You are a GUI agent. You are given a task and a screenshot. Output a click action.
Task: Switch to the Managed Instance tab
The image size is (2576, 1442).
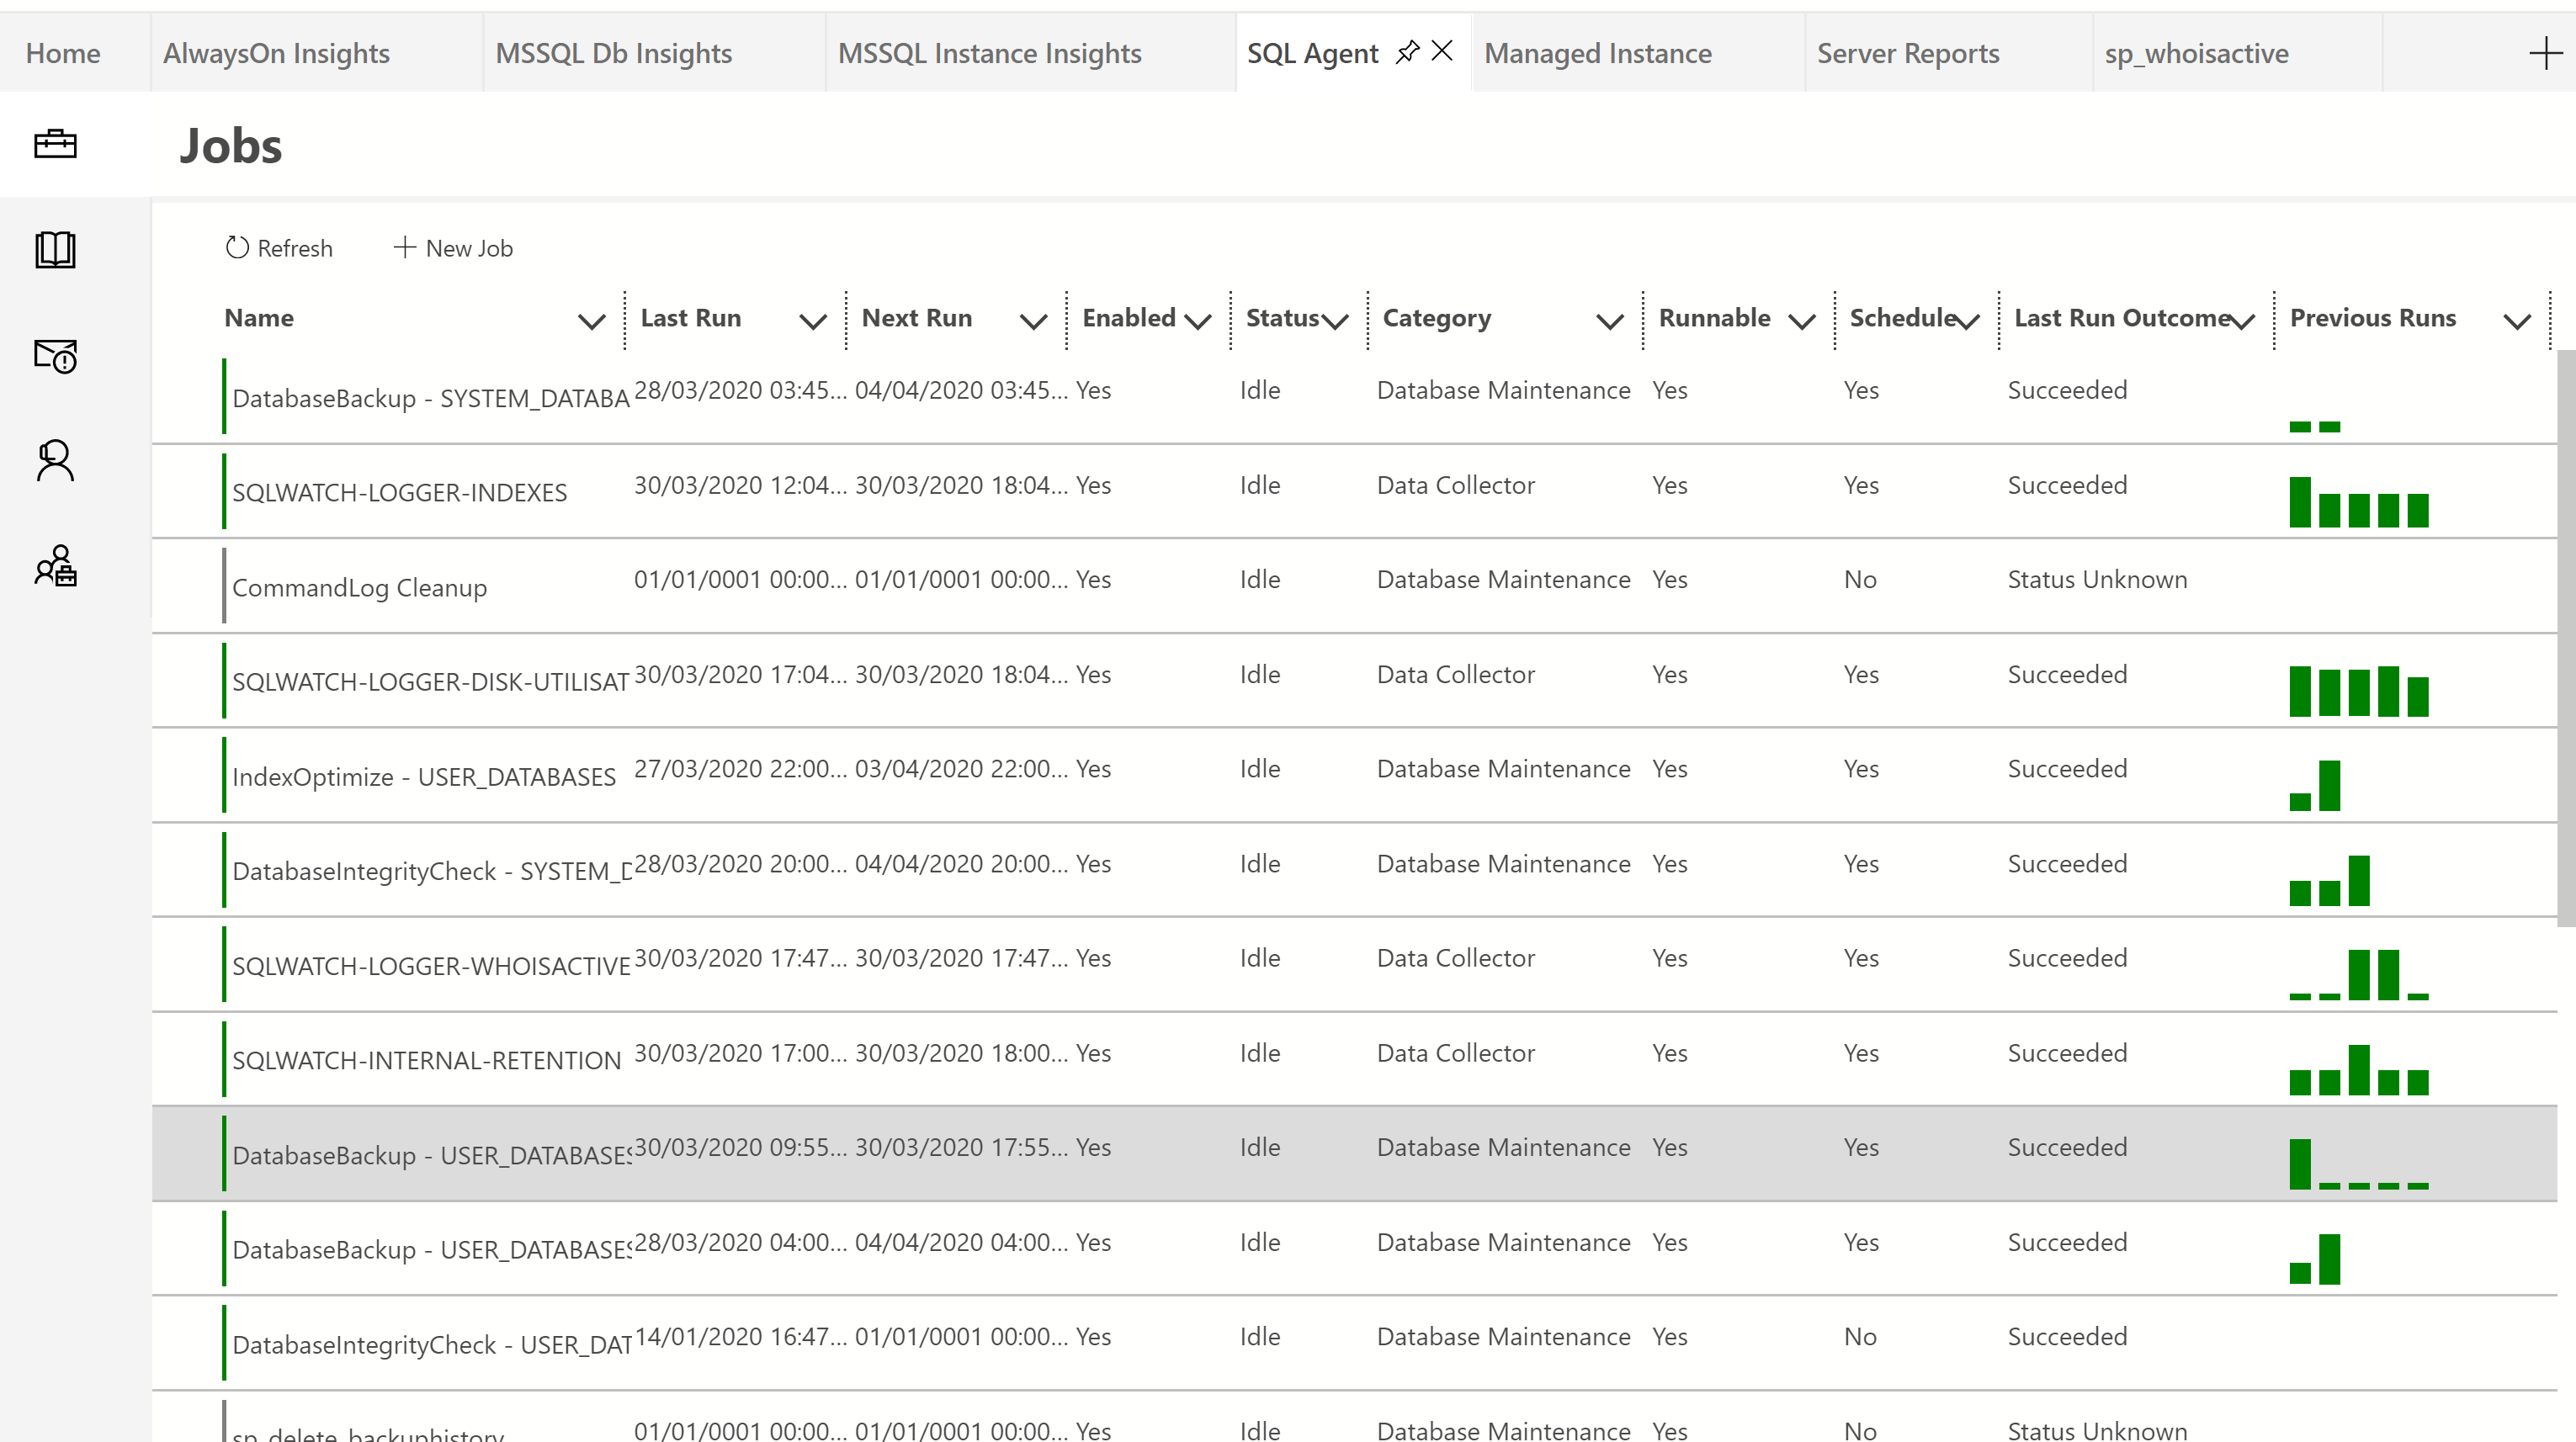(1597, 53)
